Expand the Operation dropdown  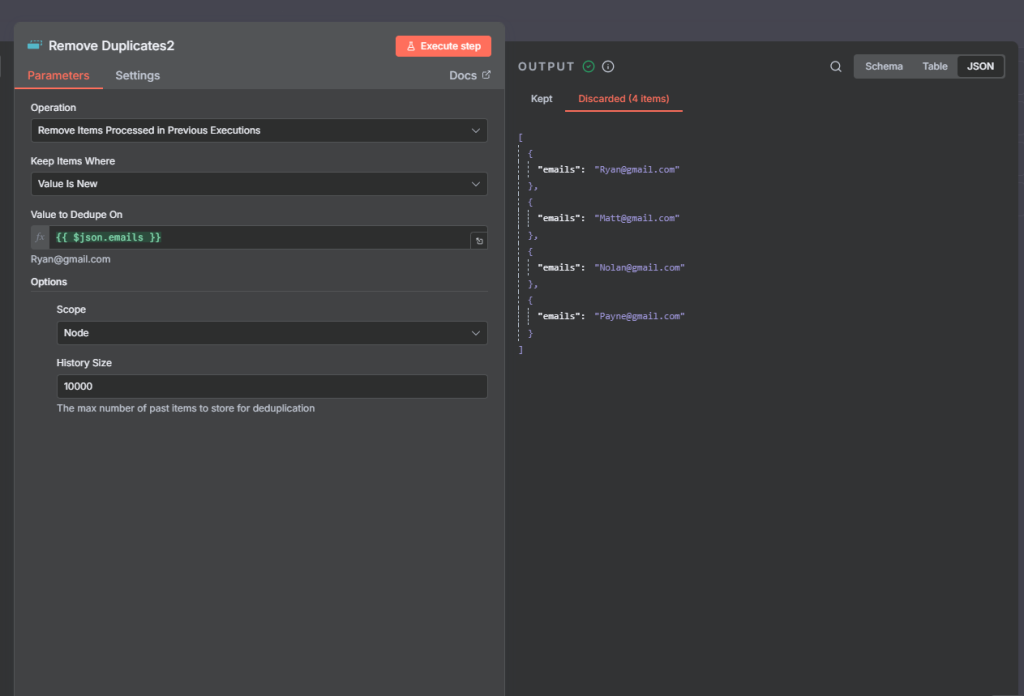[x=259, y=131]
